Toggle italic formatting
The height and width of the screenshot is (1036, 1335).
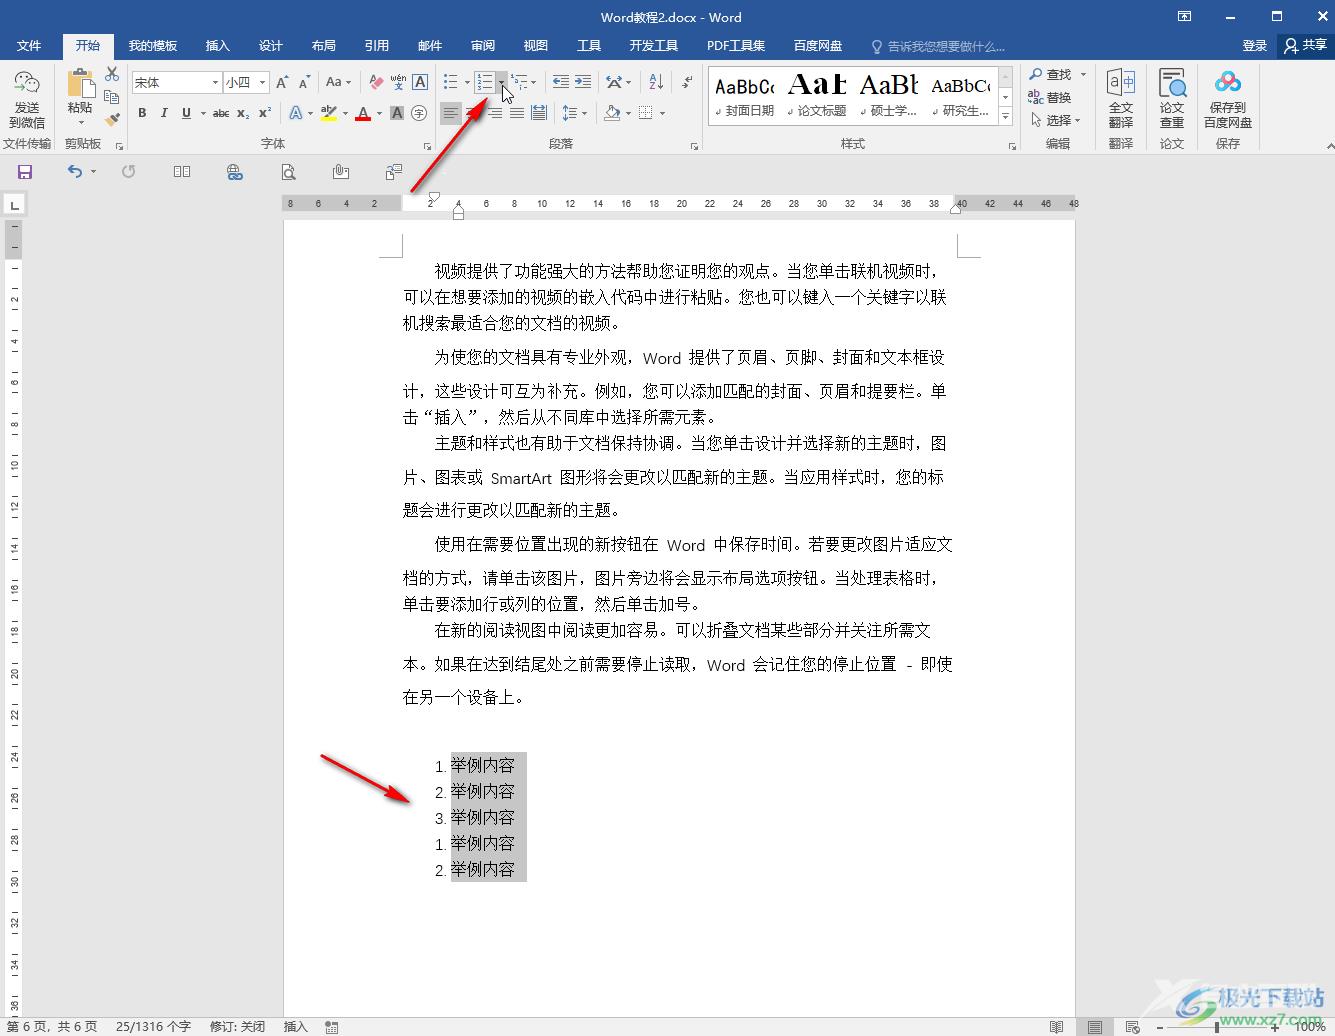tap(164, 113)
